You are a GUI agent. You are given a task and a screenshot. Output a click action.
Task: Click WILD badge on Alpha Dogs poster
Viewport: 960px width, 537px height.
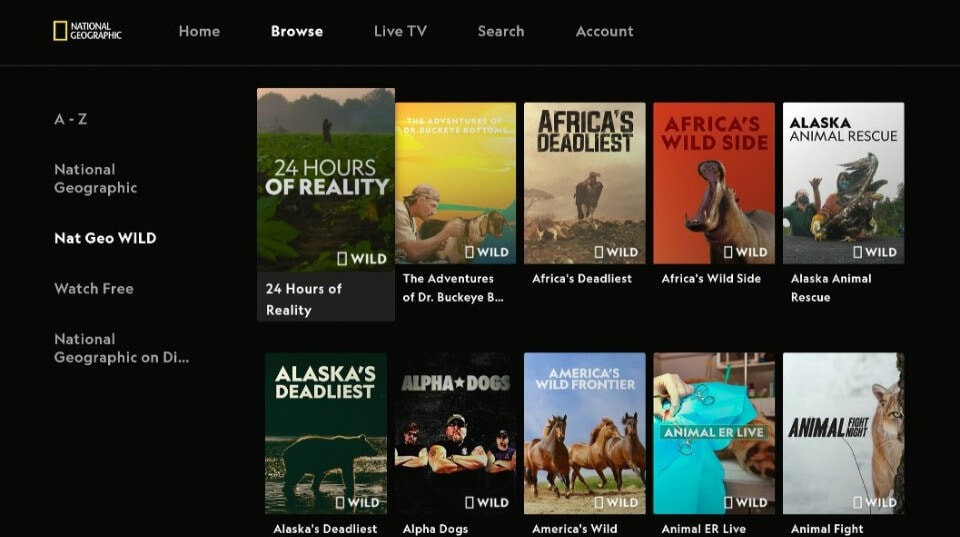(487, 503)
